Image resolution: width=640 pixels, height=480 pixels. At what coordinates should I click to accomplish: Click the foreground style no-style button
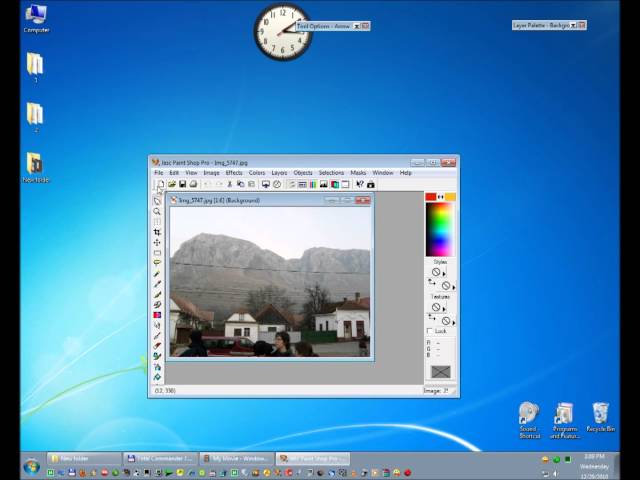coord(436,272)
